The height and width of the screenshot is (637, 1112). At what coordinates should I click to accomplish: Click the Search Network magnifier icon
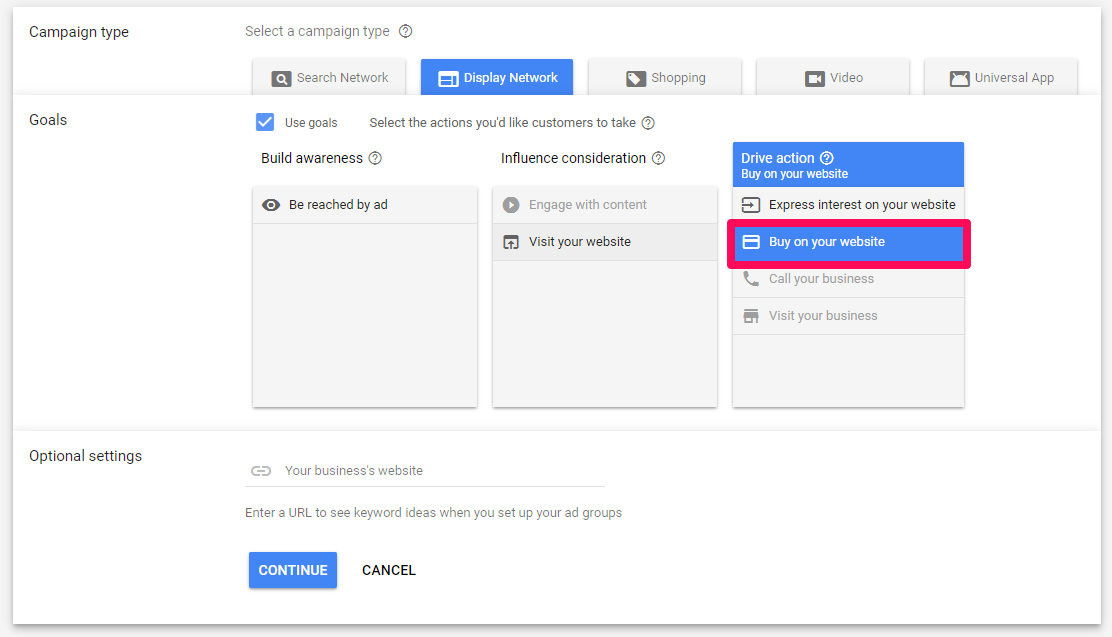[x=281, y=79]
